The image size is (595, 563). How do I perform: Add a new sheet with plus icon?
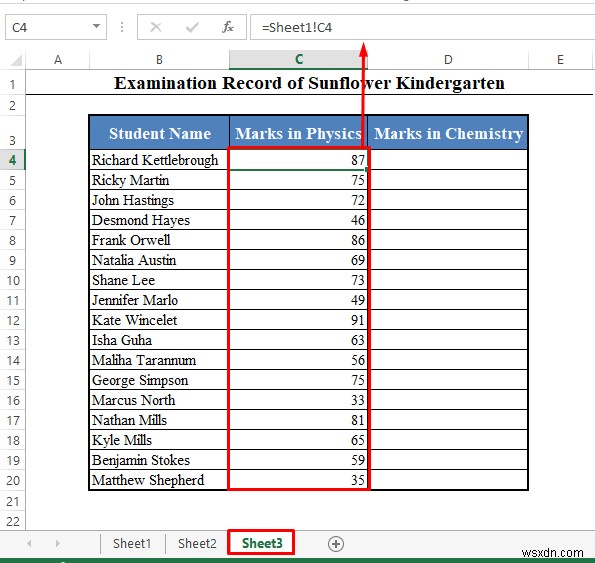tap(336, 544)
